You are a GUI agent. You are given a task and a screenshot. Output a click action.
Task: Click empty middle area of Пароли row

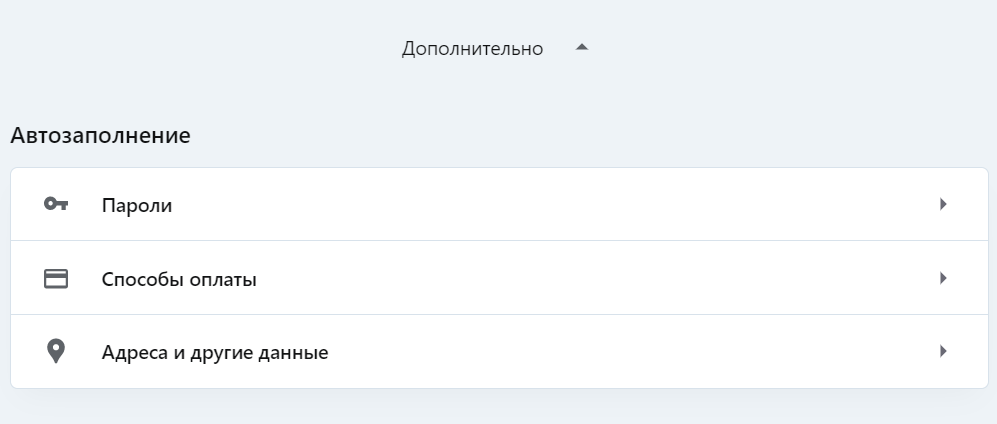click(550, 204)
